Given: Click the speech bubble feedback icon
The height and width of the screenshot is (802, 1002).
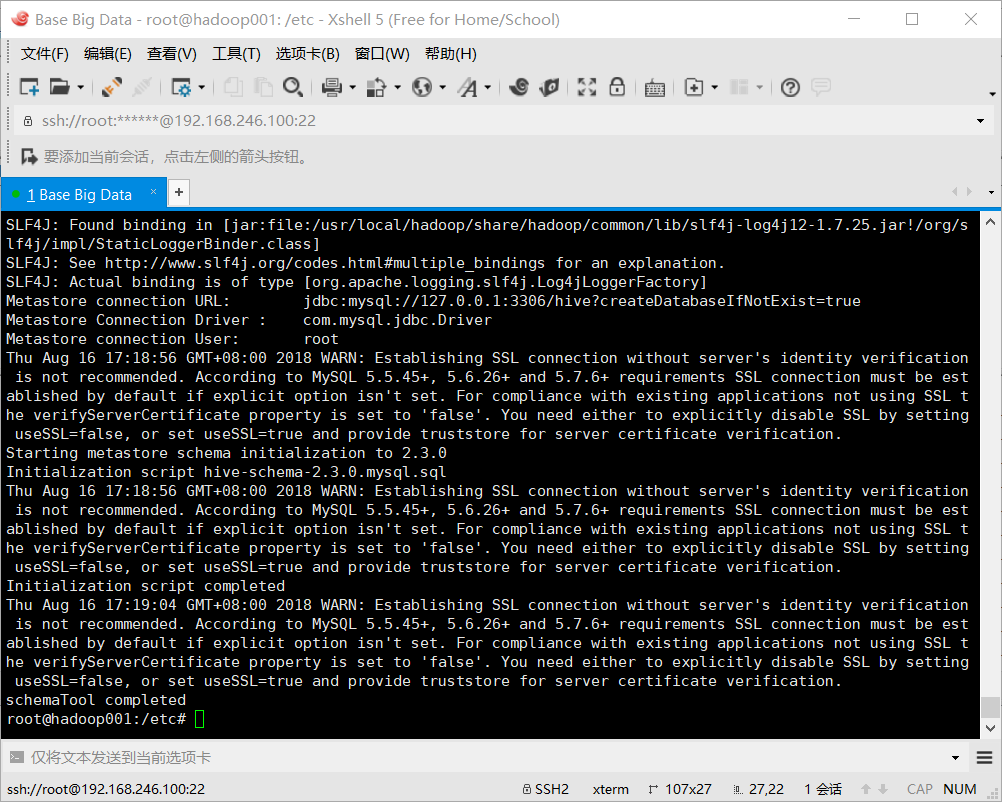Looking at the screenshot, I should click(821, 87).
